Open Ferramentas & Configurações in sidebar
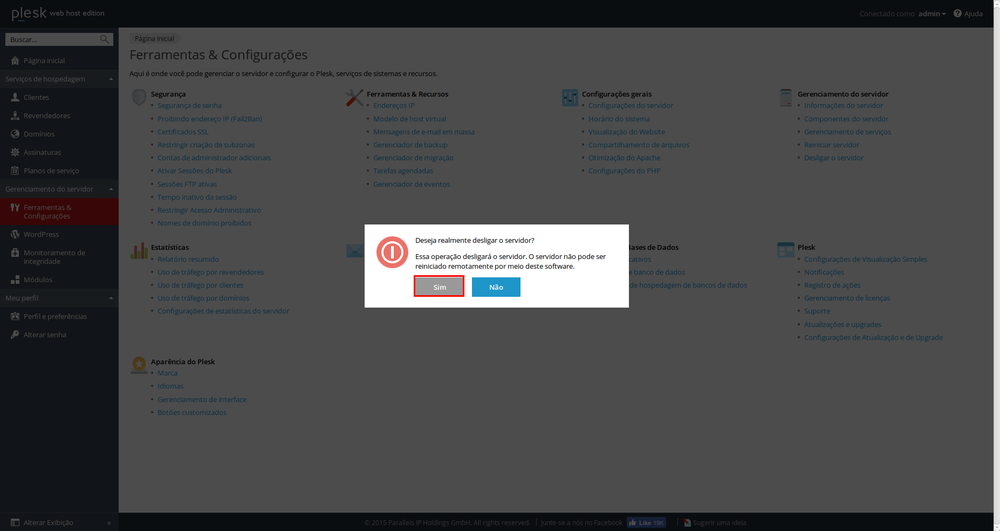1000x531 pixels. coord(58,211)
